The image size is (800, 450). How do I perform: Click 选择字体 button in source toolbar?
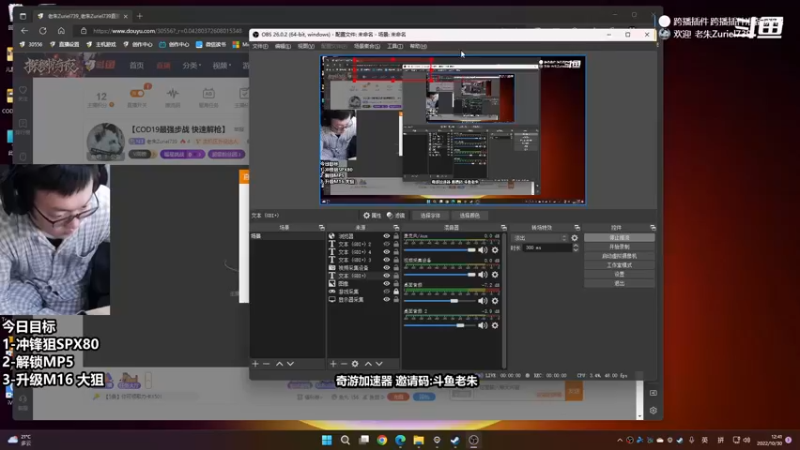[430, 215]
